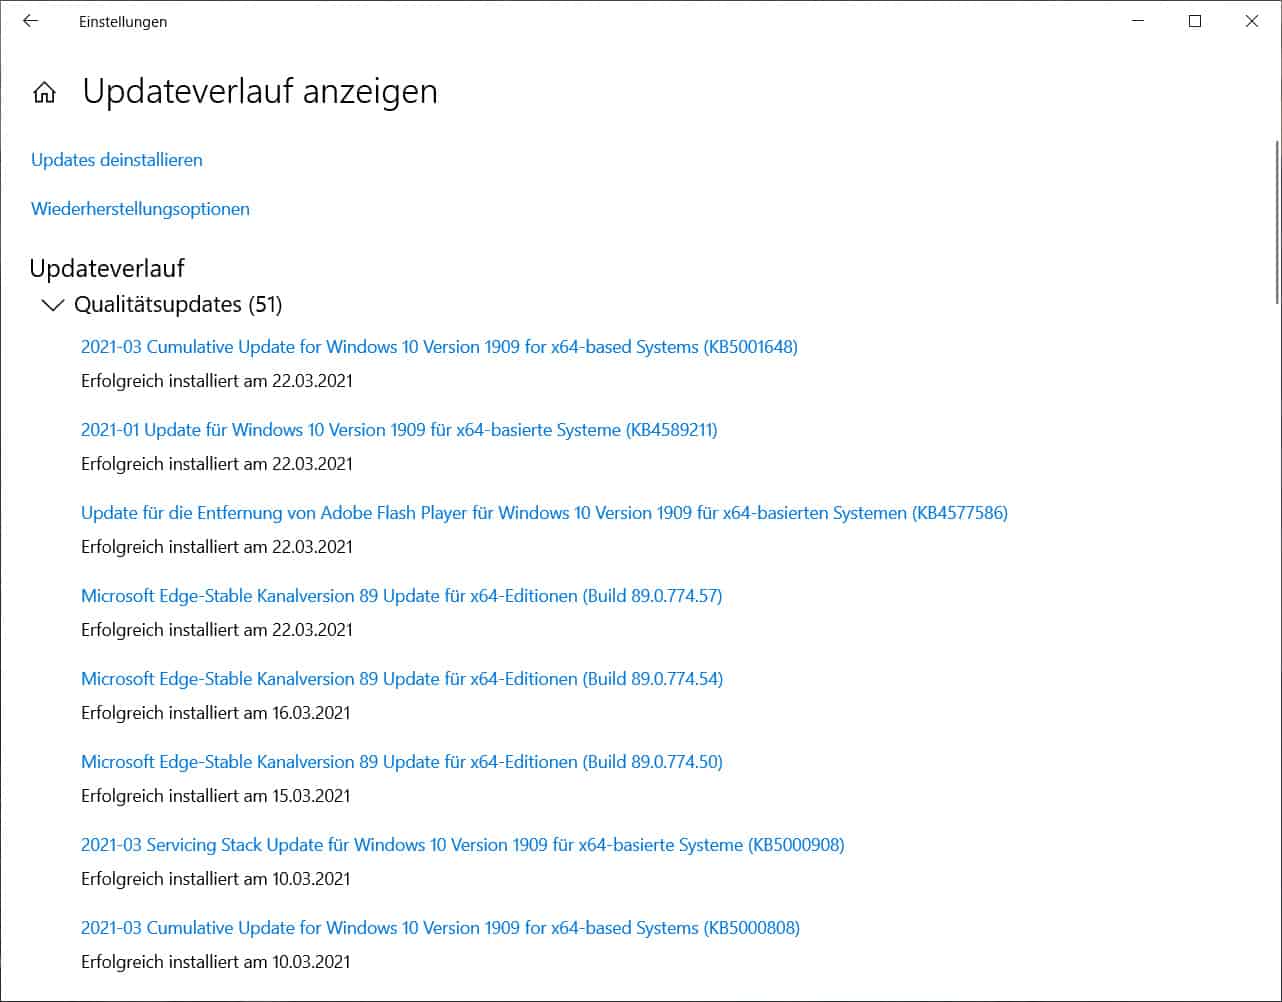Screen dimensions: 1282x1002
Task: Click install date under KB5001648
Action: coord(217,381)
